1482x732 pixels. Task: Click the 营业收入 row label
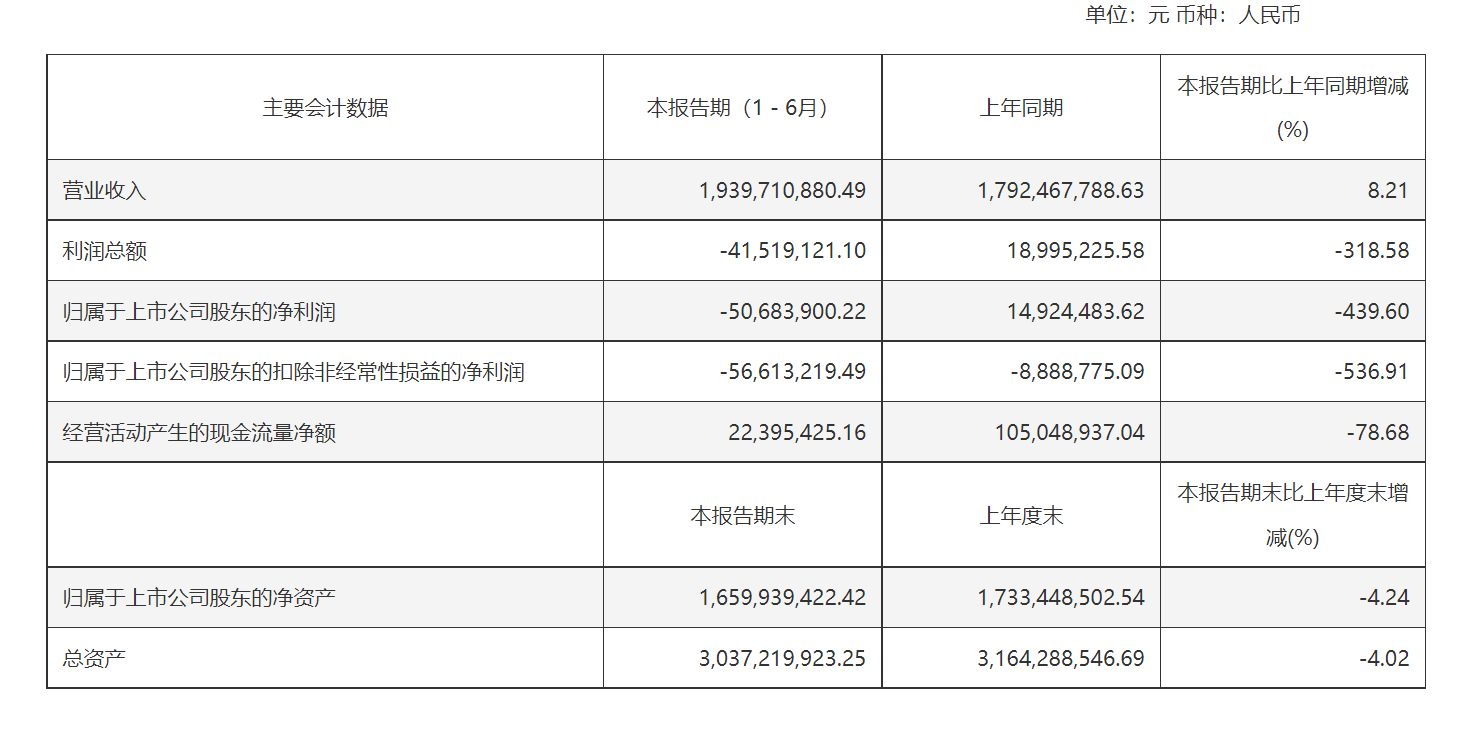click(x=105, y=190)
